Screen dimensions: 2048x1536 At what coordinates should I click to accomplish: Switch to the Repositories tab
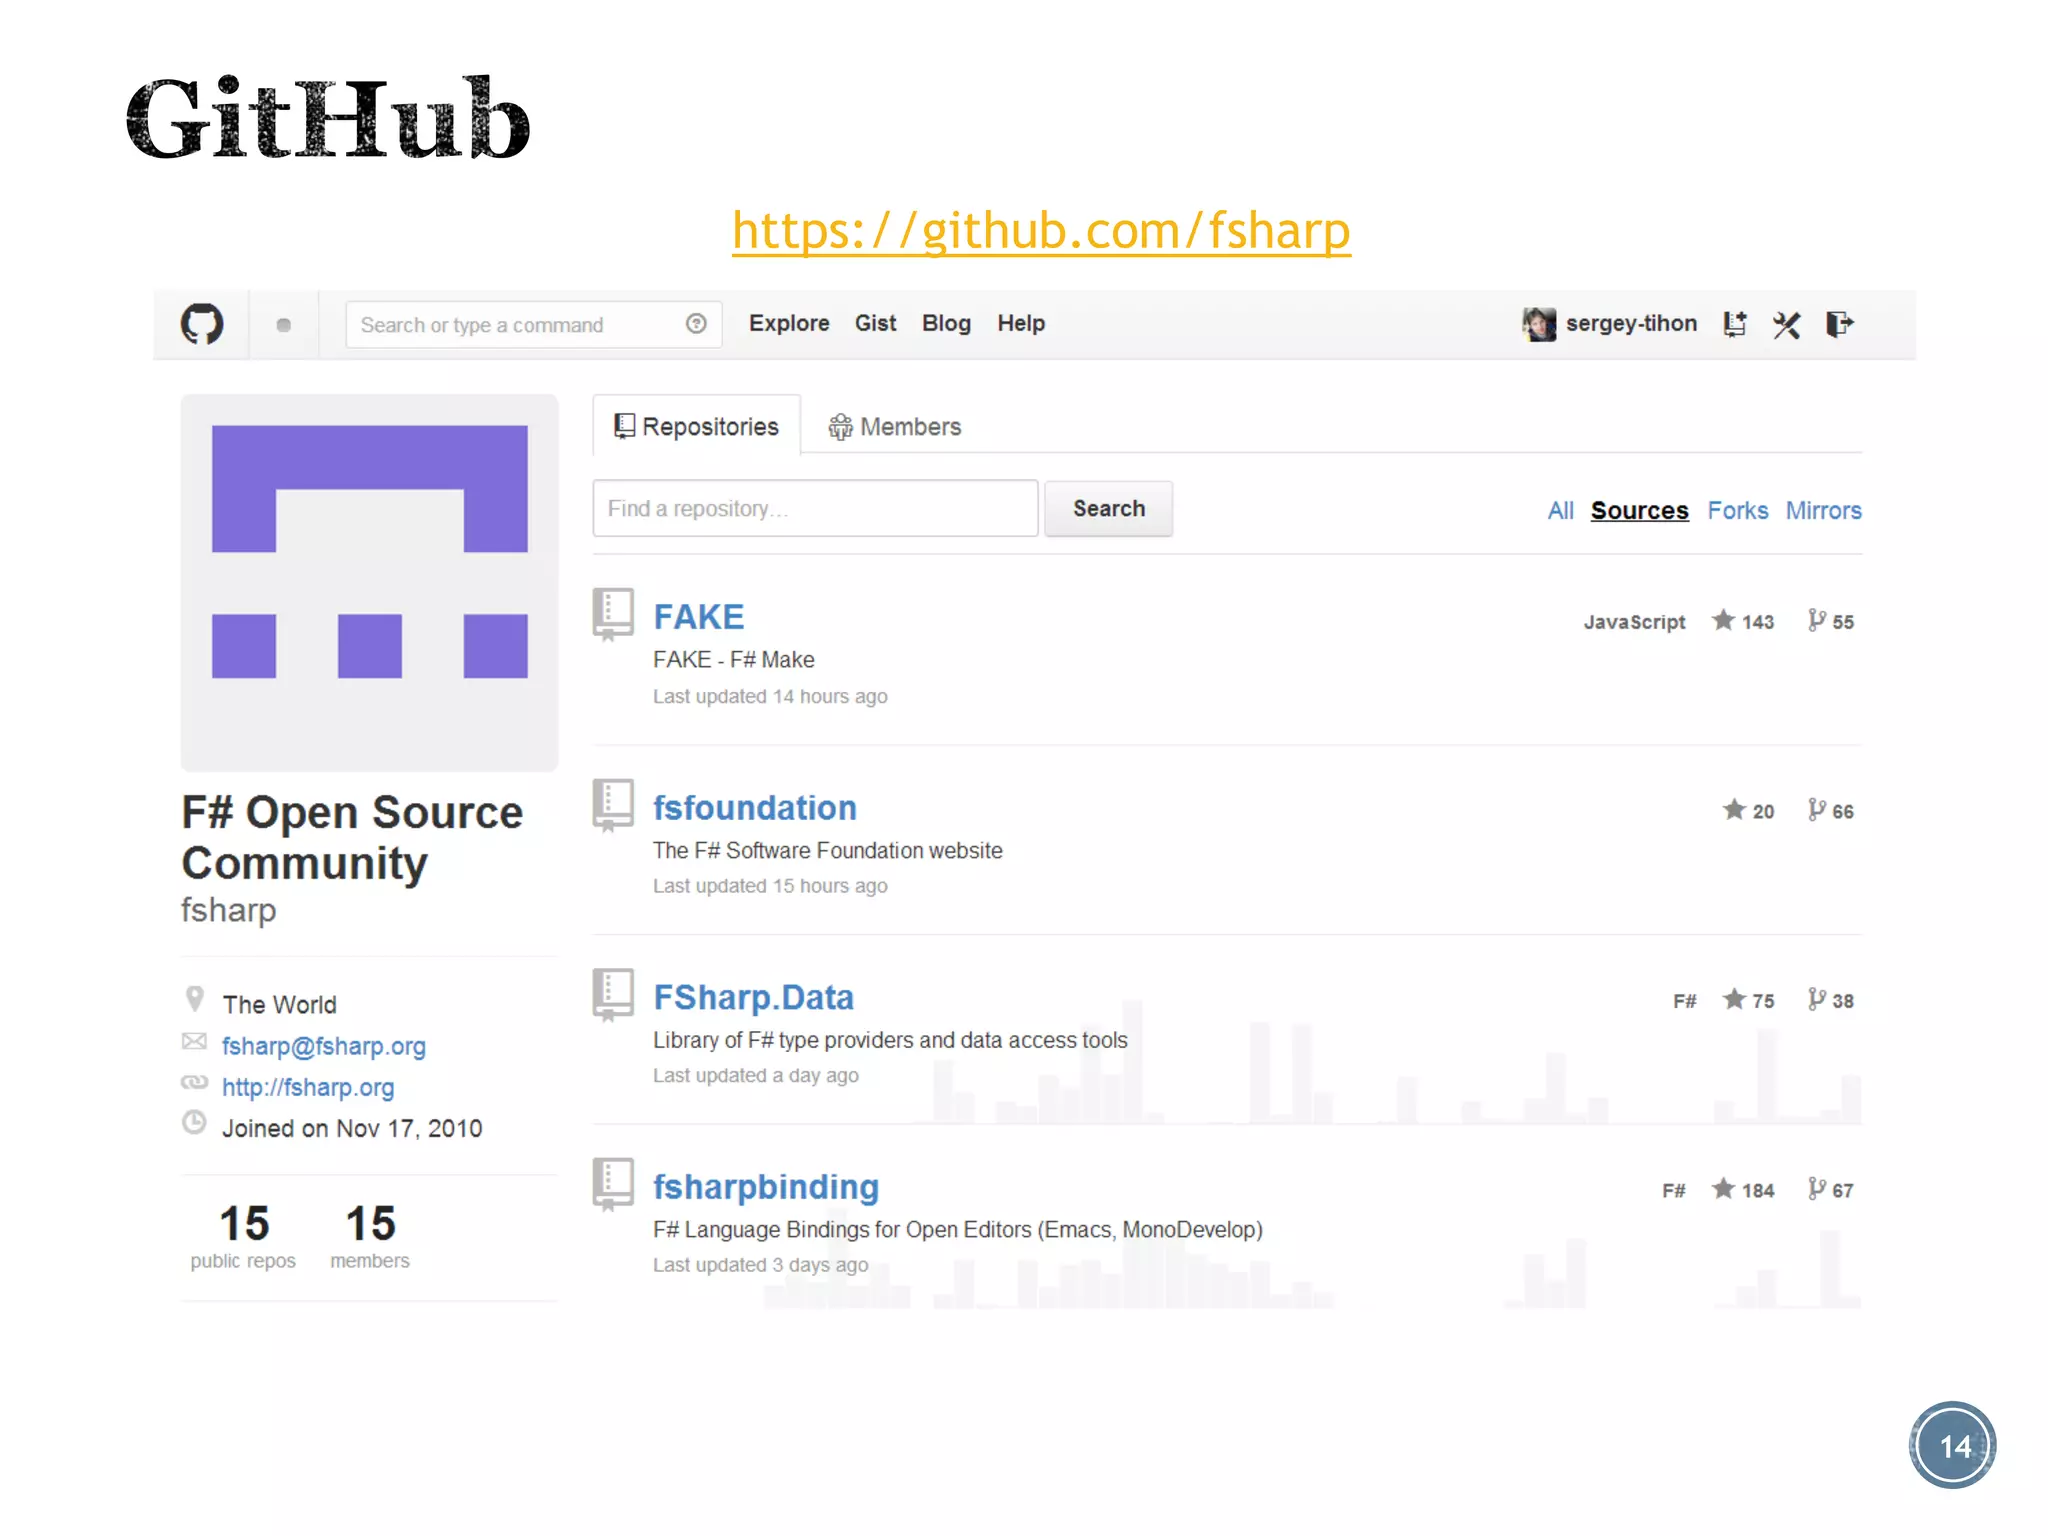click(696, 426)
